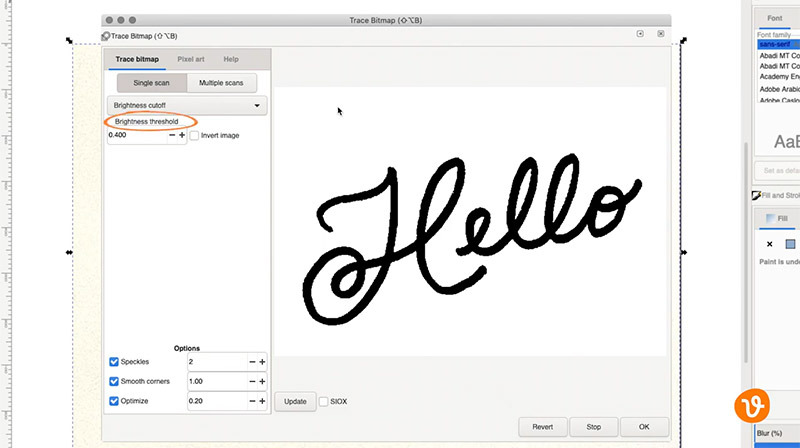Screen dimensions: 800x448
Task: Select the Adobe Arabic font family row
Action: pyautogui.click(x=779, y=89)
